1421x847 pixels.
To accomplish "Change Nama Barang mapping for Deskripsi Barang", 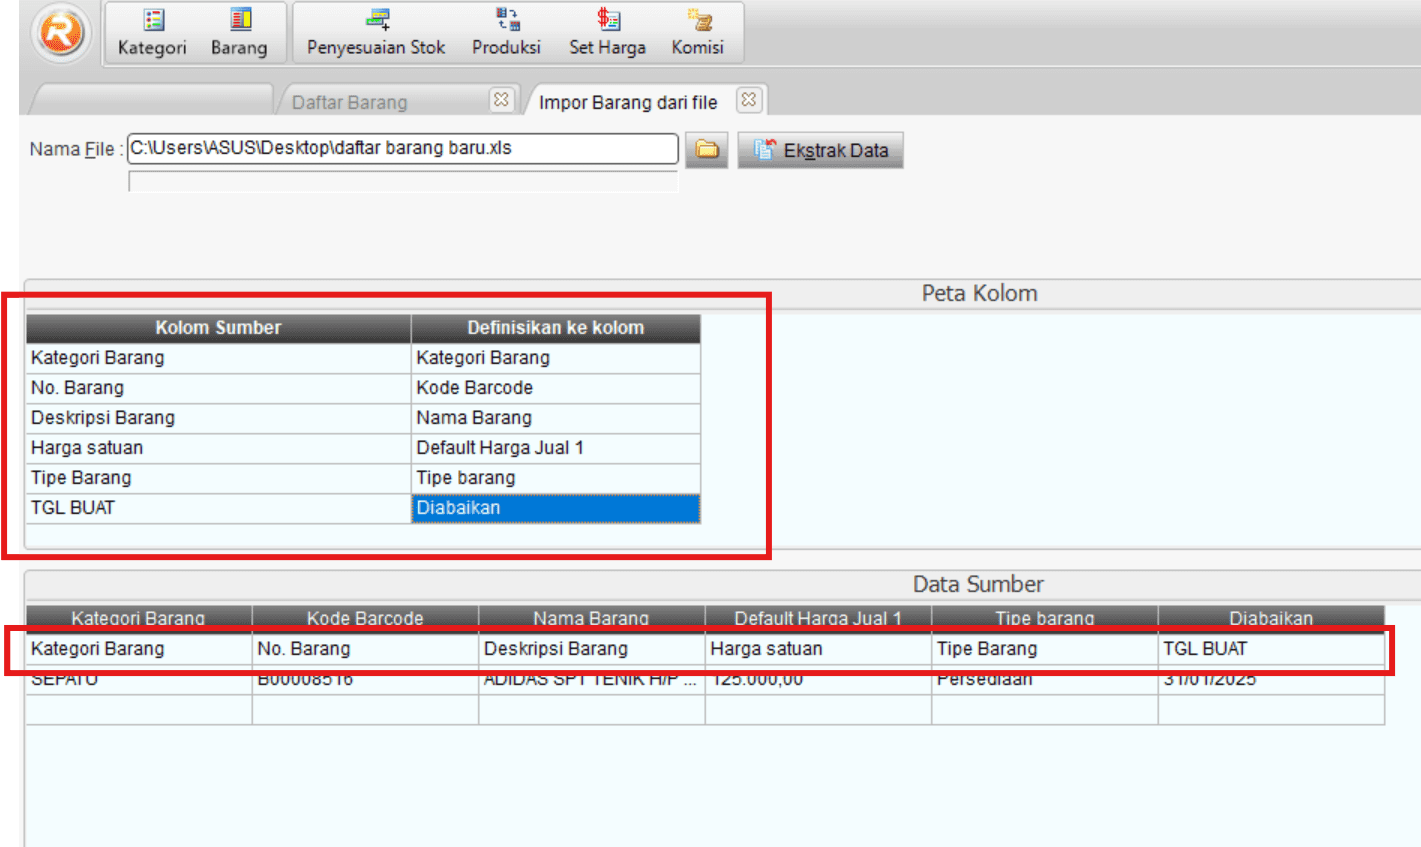I will 555,417.
